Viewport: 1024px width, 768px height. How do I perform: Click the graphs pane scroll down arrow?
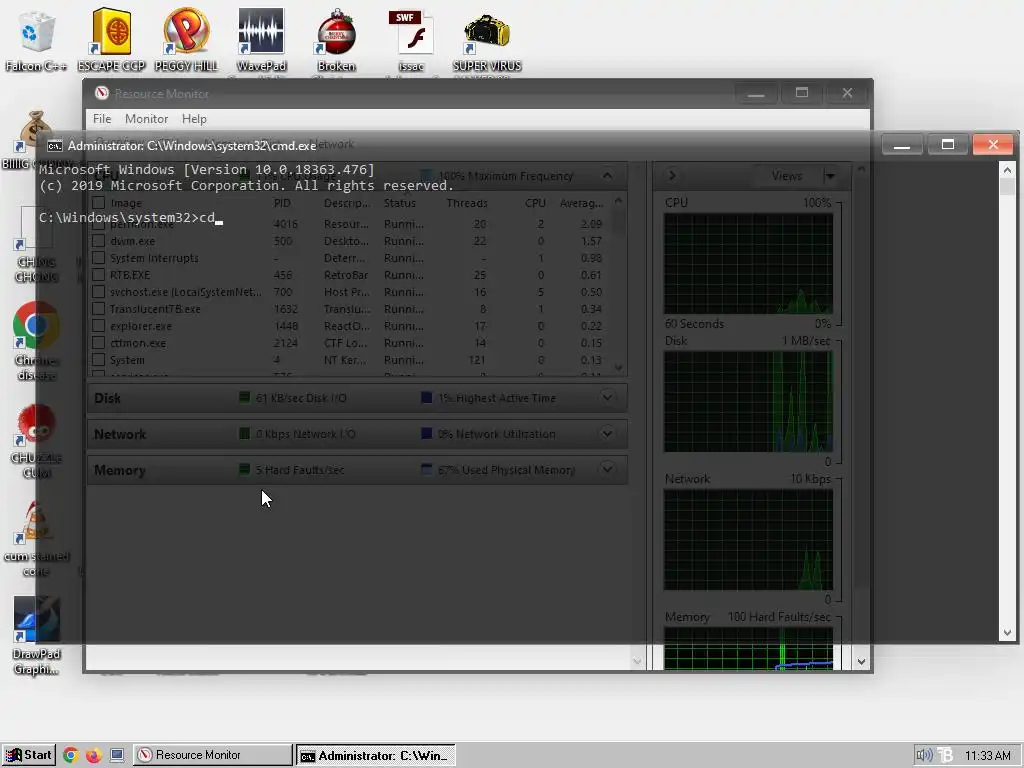click(861, 662)
